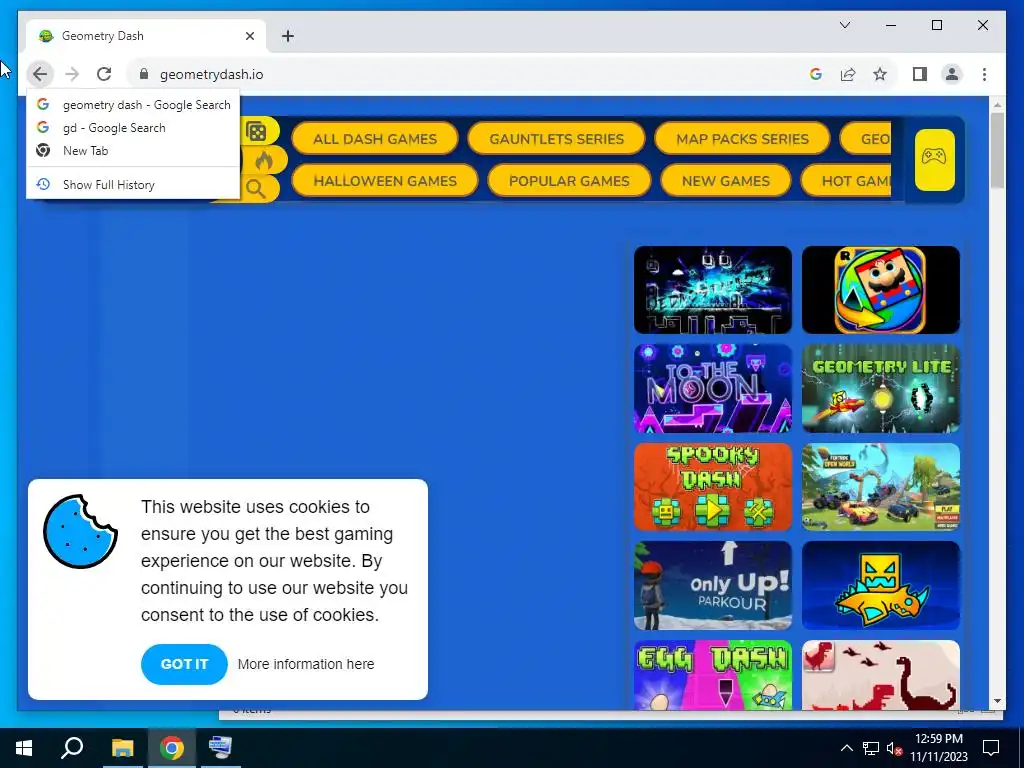1024x768 pixels.
Task: Open the tab search chevron
Action: tap(844, 25)
